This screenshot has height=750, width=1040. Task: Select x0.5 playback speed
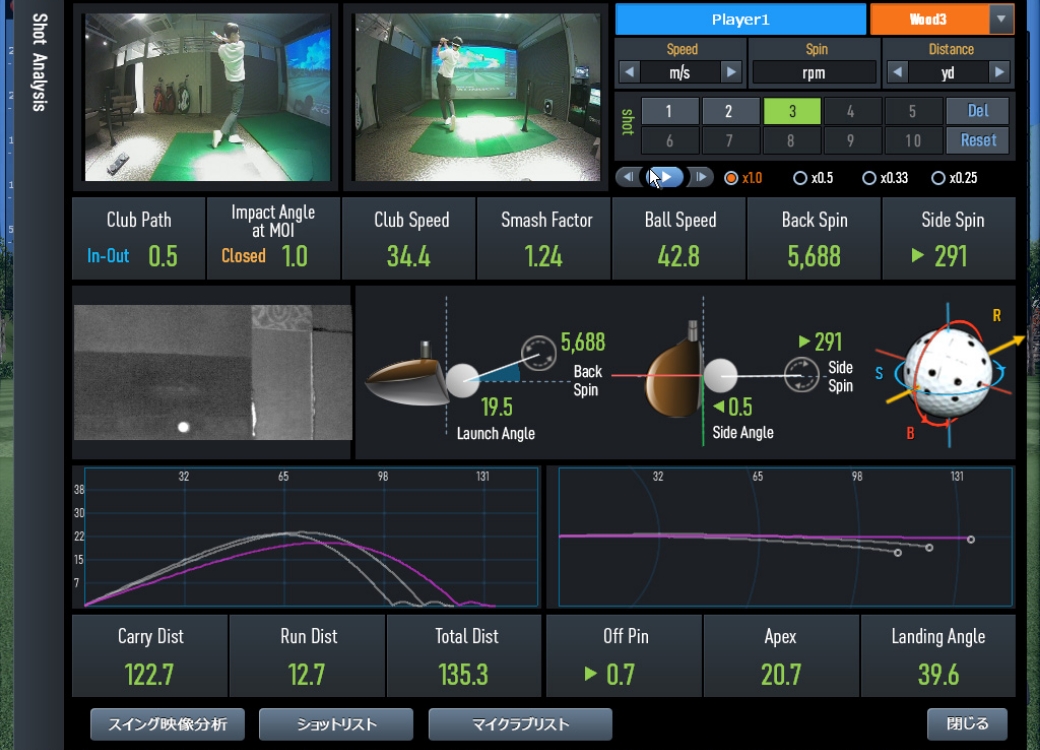(x=800, y=178)
